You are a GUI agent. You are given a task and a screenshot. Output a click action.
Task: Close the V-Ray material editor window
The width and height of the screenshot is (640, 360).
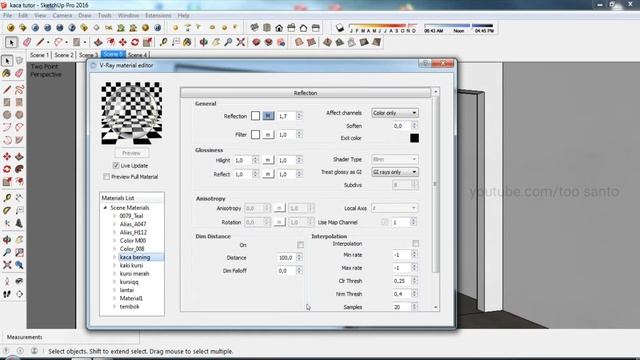443,63
